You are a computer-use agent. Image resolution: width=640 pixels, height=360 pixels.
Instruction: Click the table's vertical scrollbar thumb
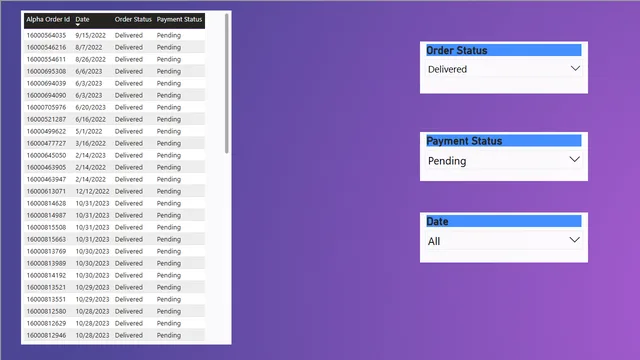click(227, 84)
